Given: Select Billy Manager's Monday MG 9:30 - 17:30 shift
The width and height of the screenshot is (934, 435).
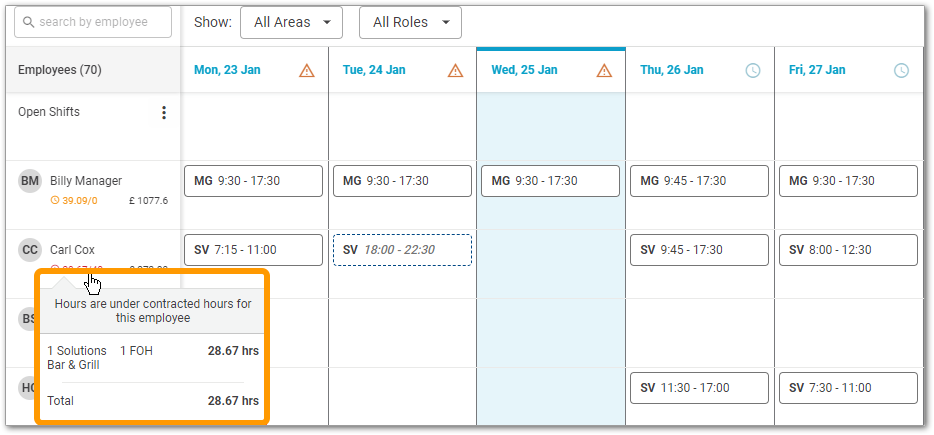Looking at the screenshot, I should point(253,181).
